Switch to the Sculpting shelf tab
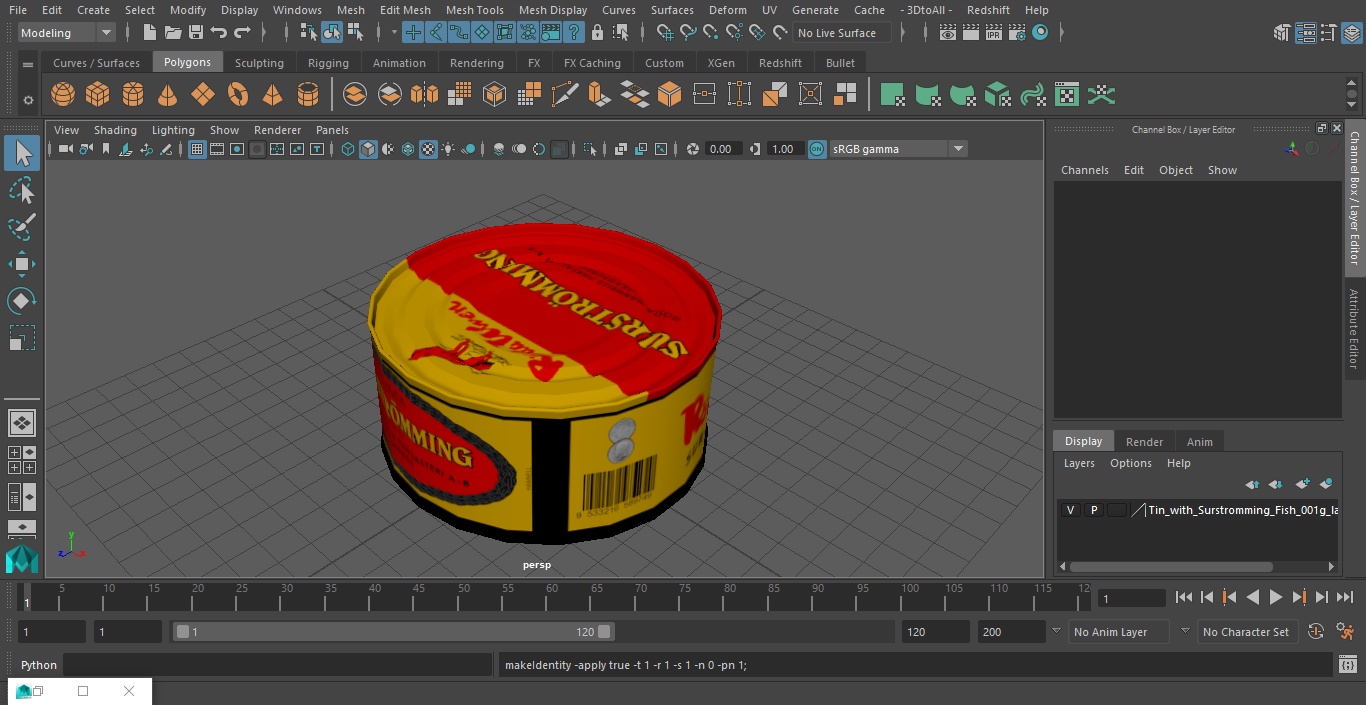This screenshot has width=1366, height=705. pos(259,62)
